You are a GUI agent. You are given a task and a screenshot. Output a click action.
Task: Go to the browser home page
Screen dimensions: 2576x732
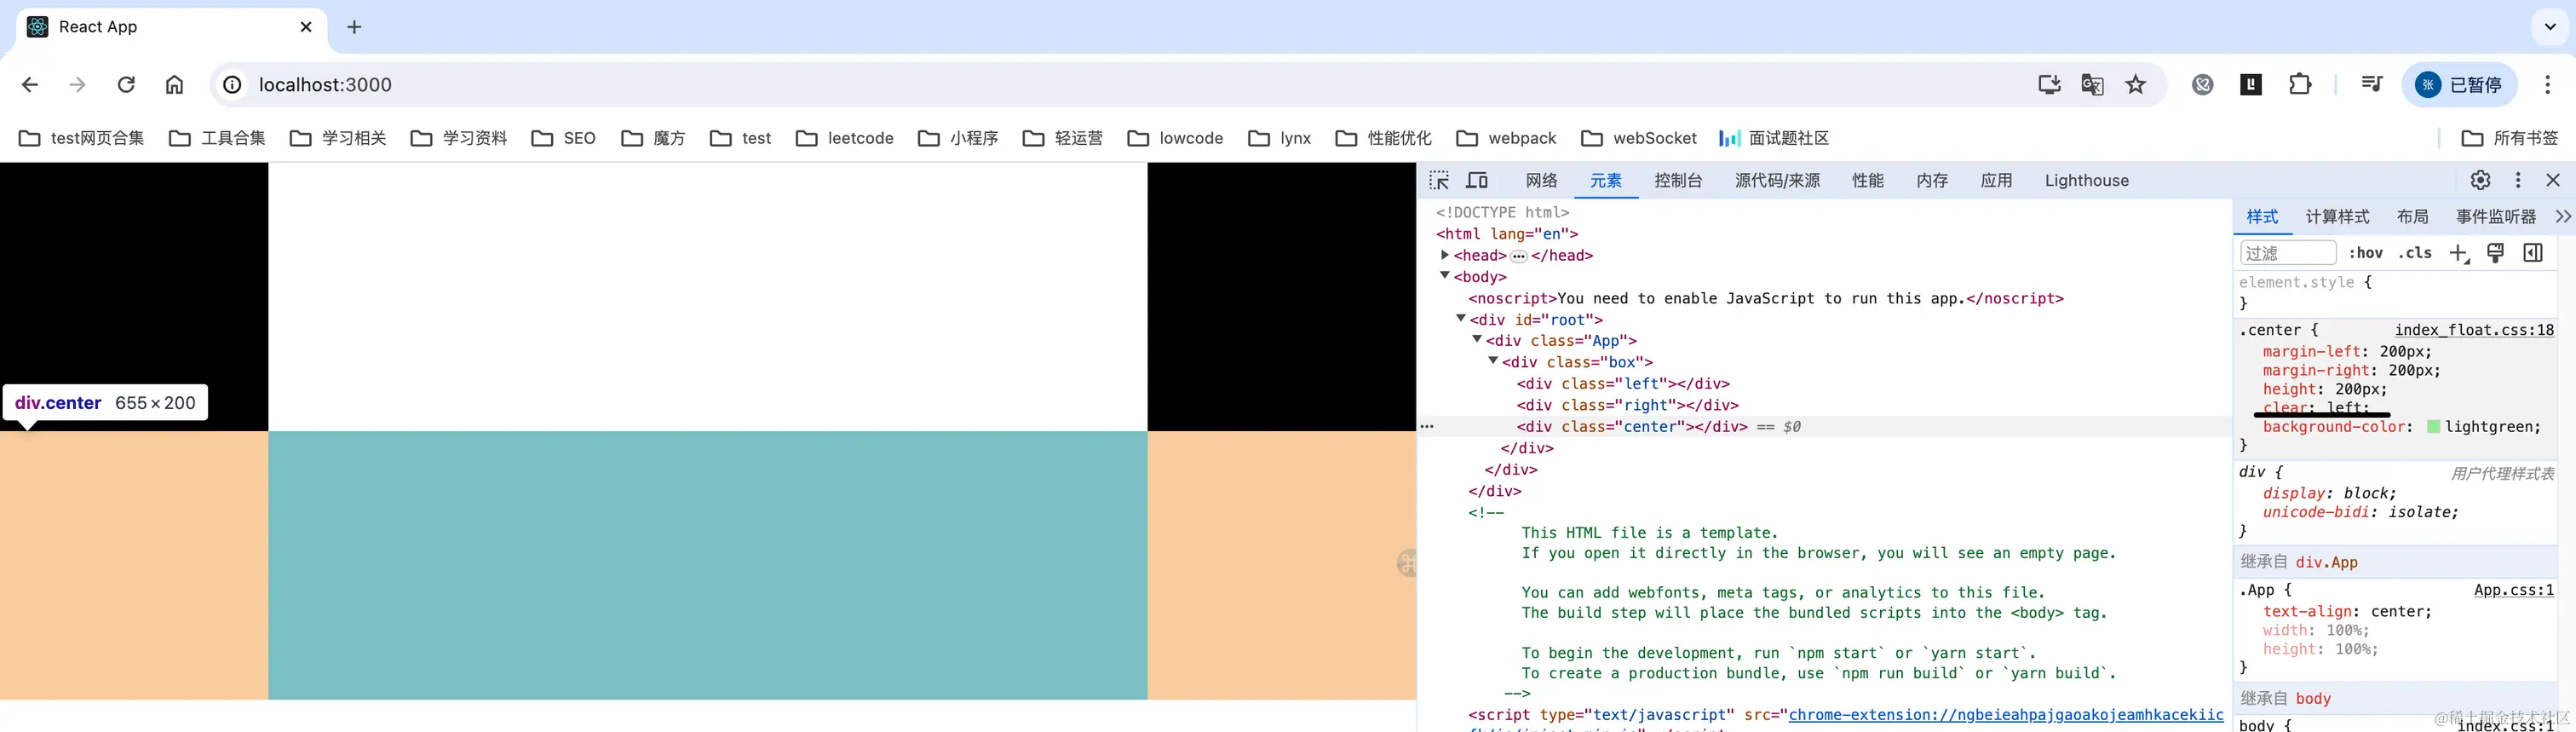tap(174, 85)
